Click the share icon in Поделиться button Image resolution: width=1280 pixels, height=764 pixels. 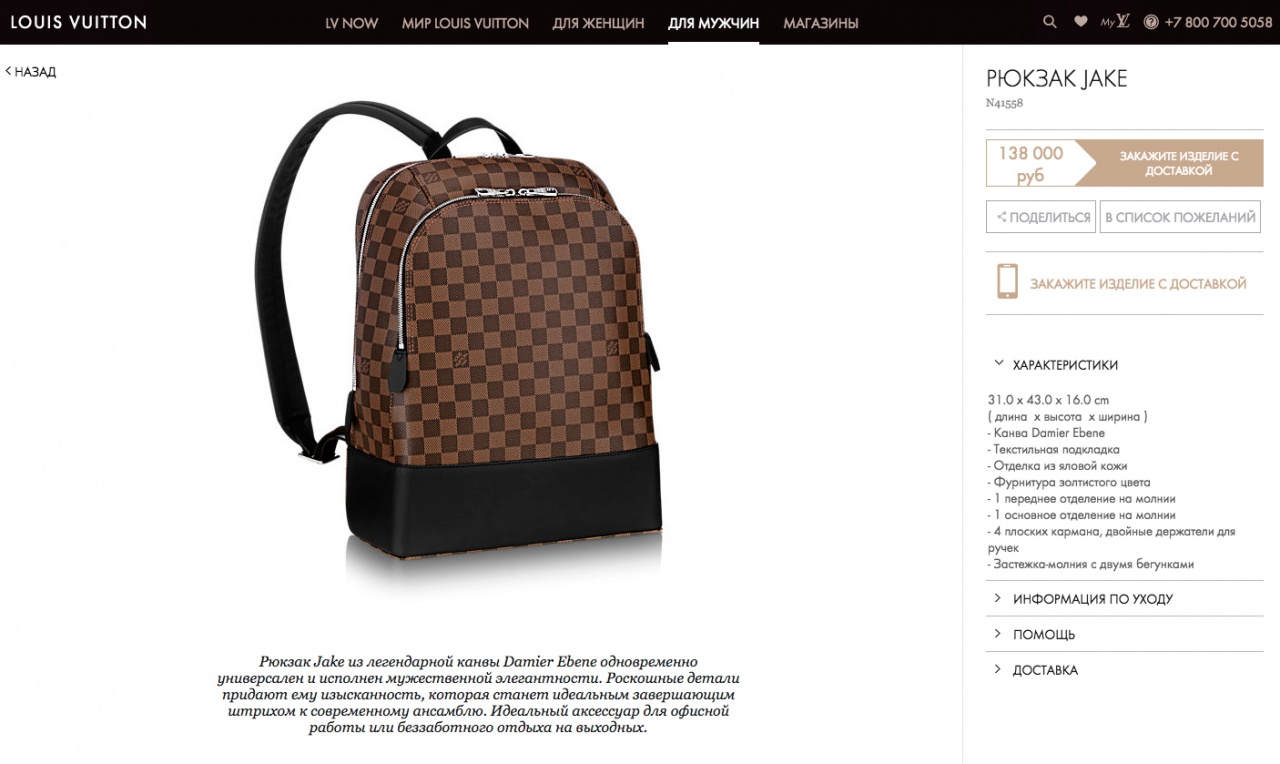(1002, 217)
